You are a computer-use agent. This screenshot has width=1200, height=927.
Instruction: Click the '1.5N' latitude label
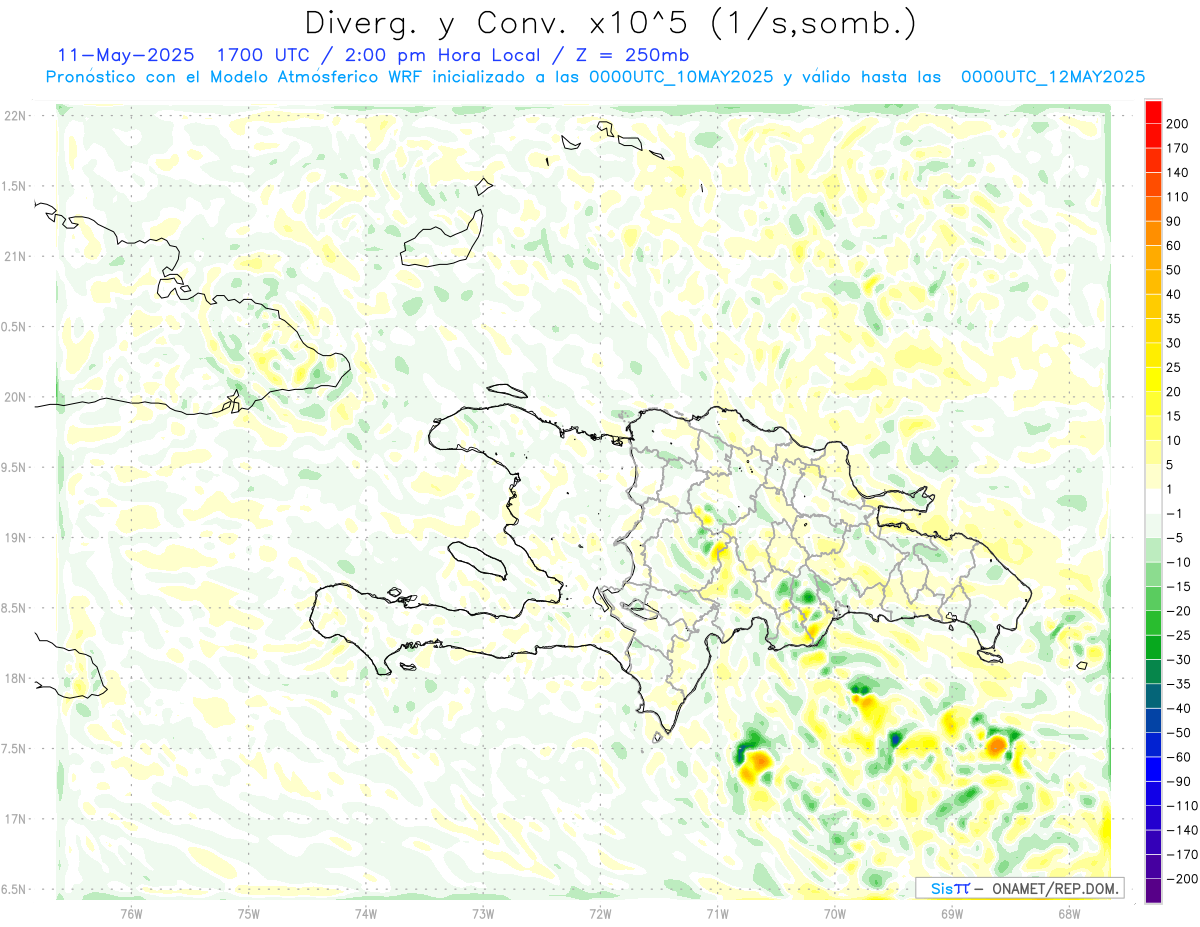tap(15, 186)
